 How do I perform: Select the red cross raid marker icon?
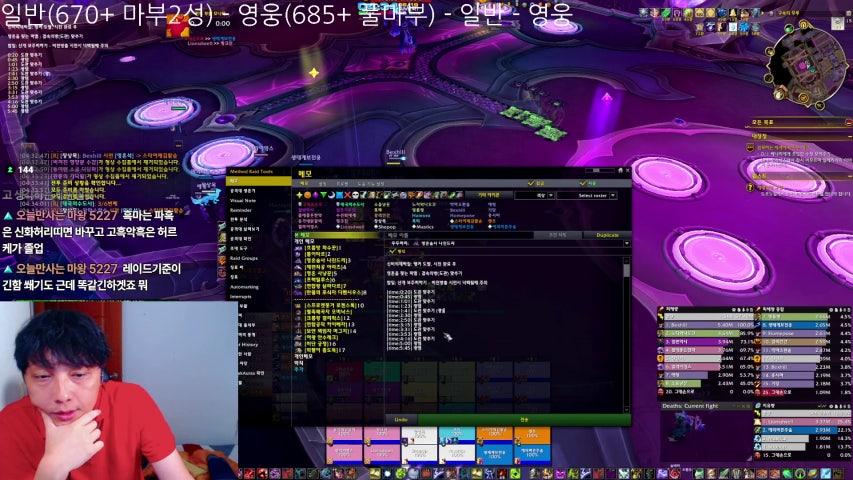pos(347,195)
